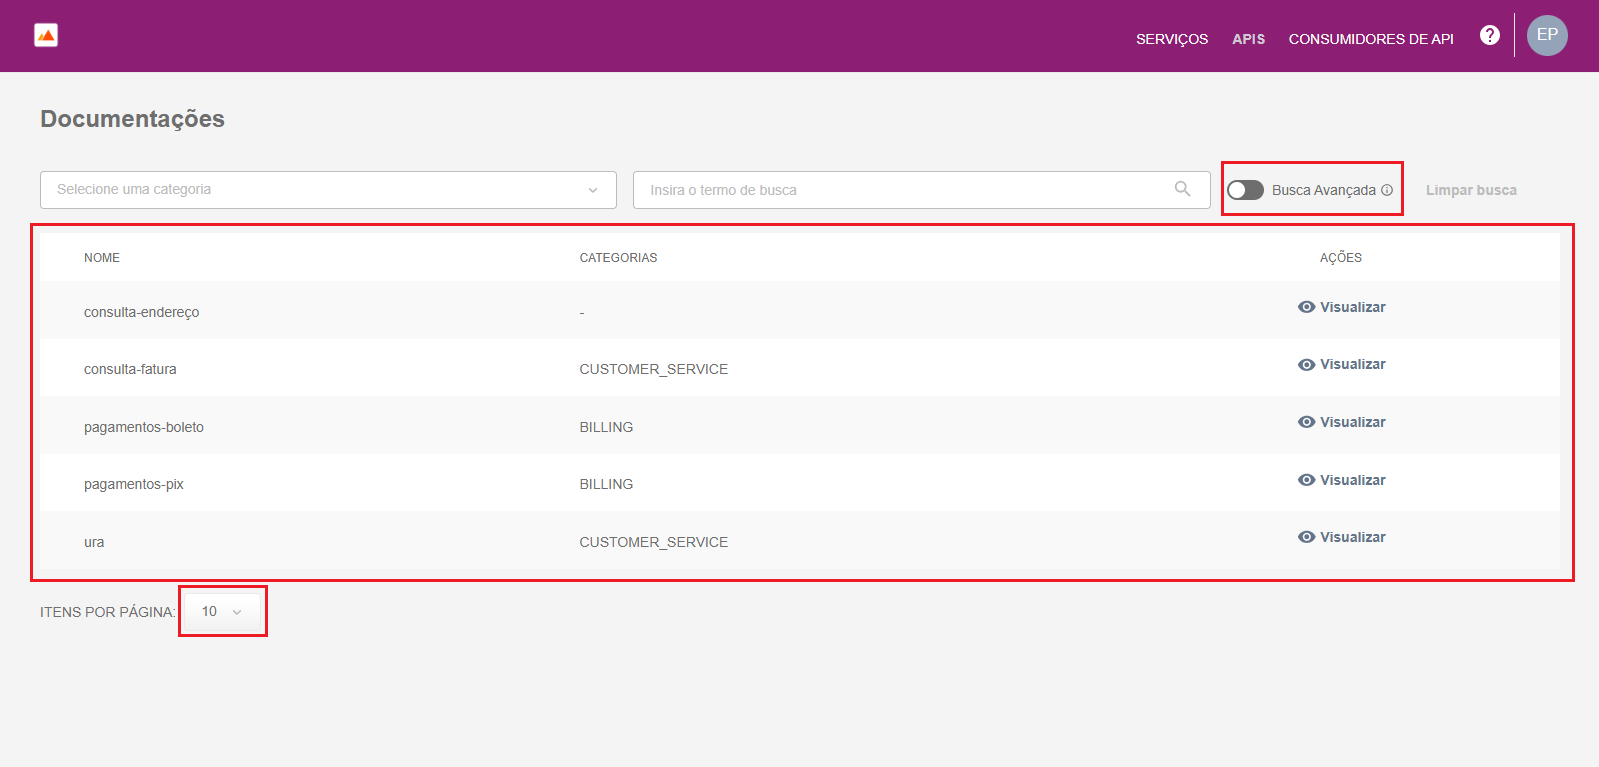Click the NOME column header

point(102,258)
